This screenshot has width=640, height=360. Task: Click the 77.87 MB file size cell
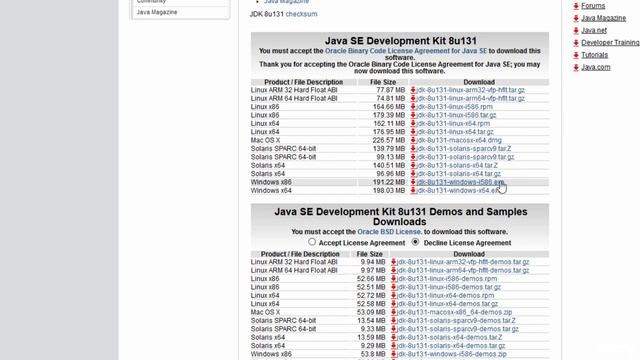click(391, 90)
